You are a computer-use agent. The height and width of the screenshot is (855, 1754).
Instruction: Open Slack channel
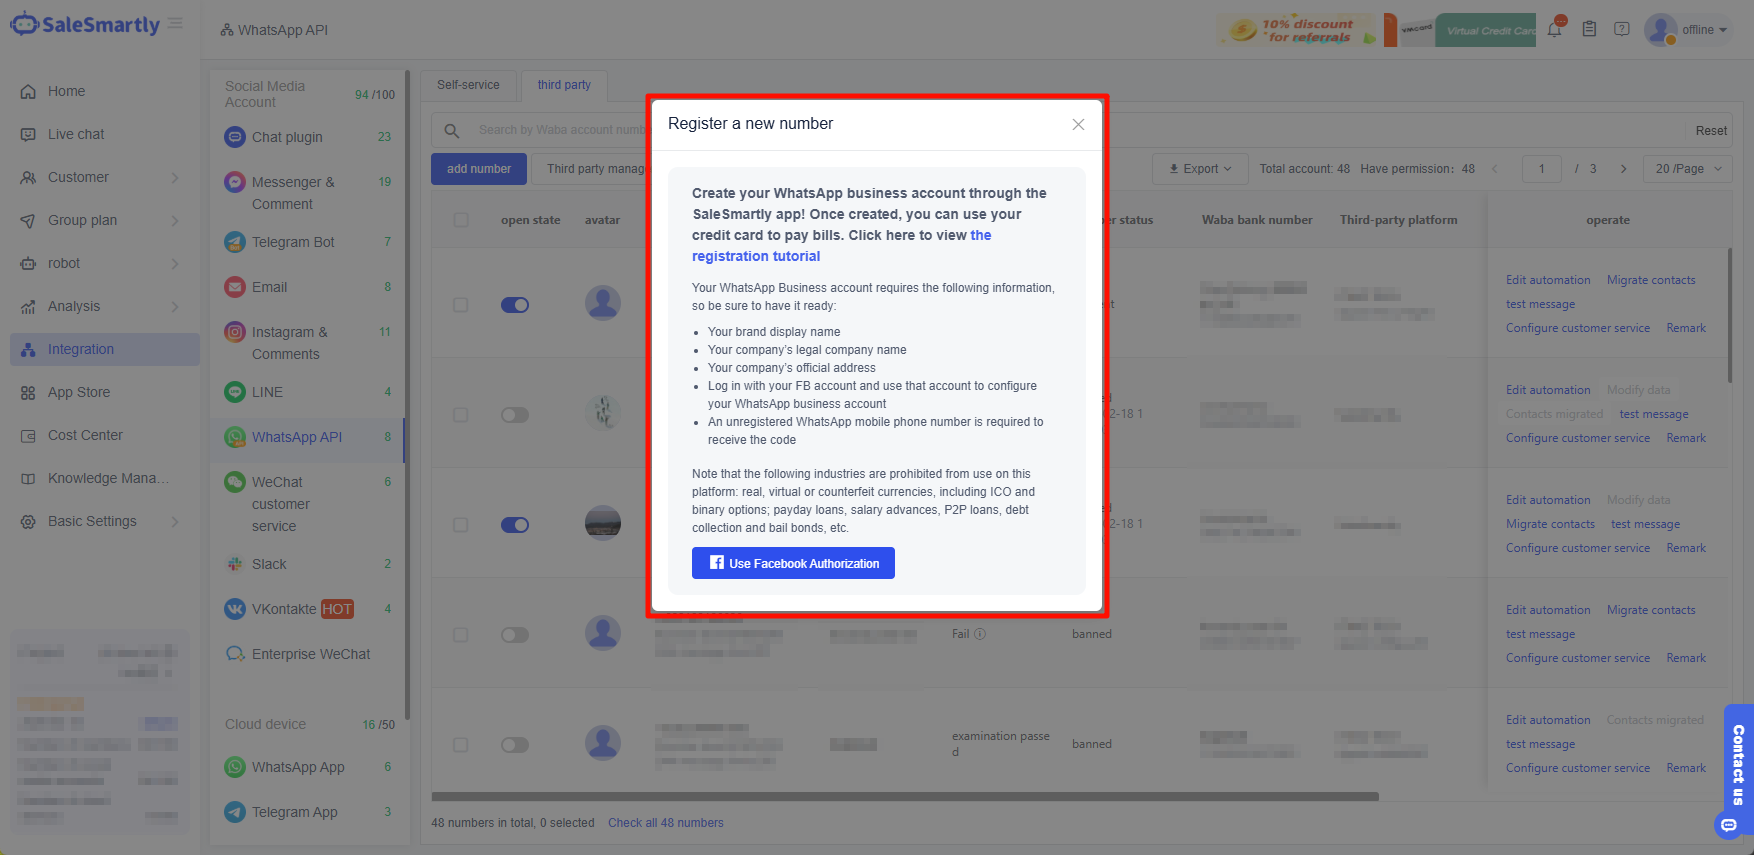tap(307, 564)
